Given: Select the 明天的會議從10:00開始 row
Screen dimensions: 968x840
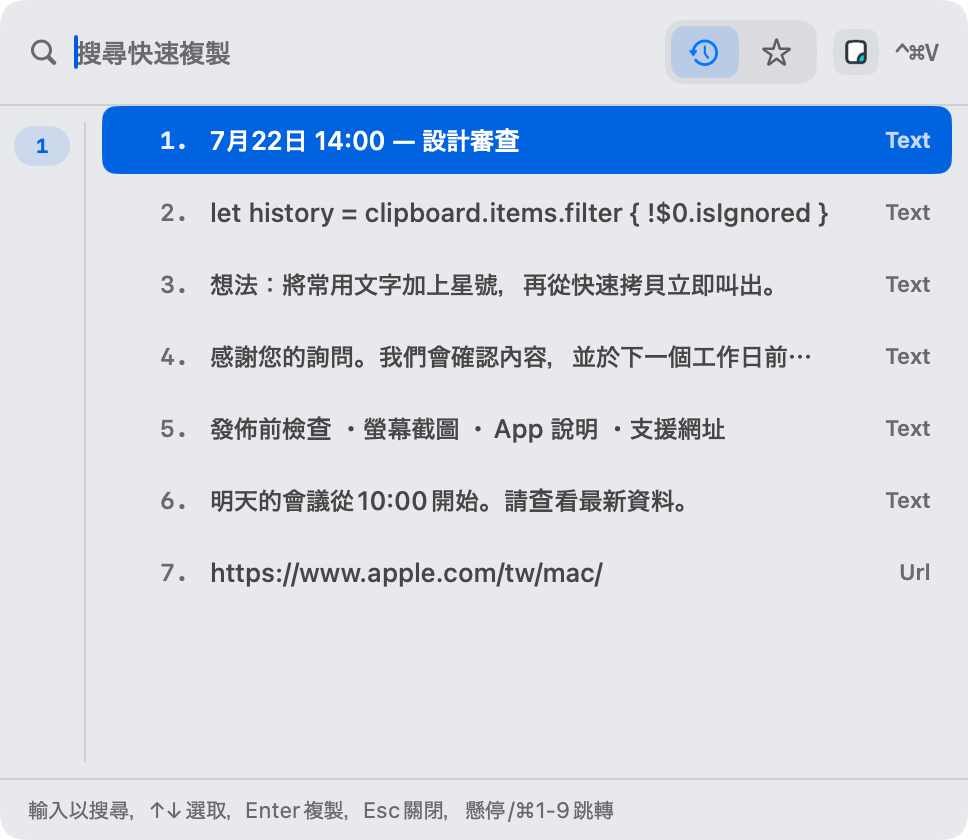Looking at the screenshot, I should pos(527,501).
